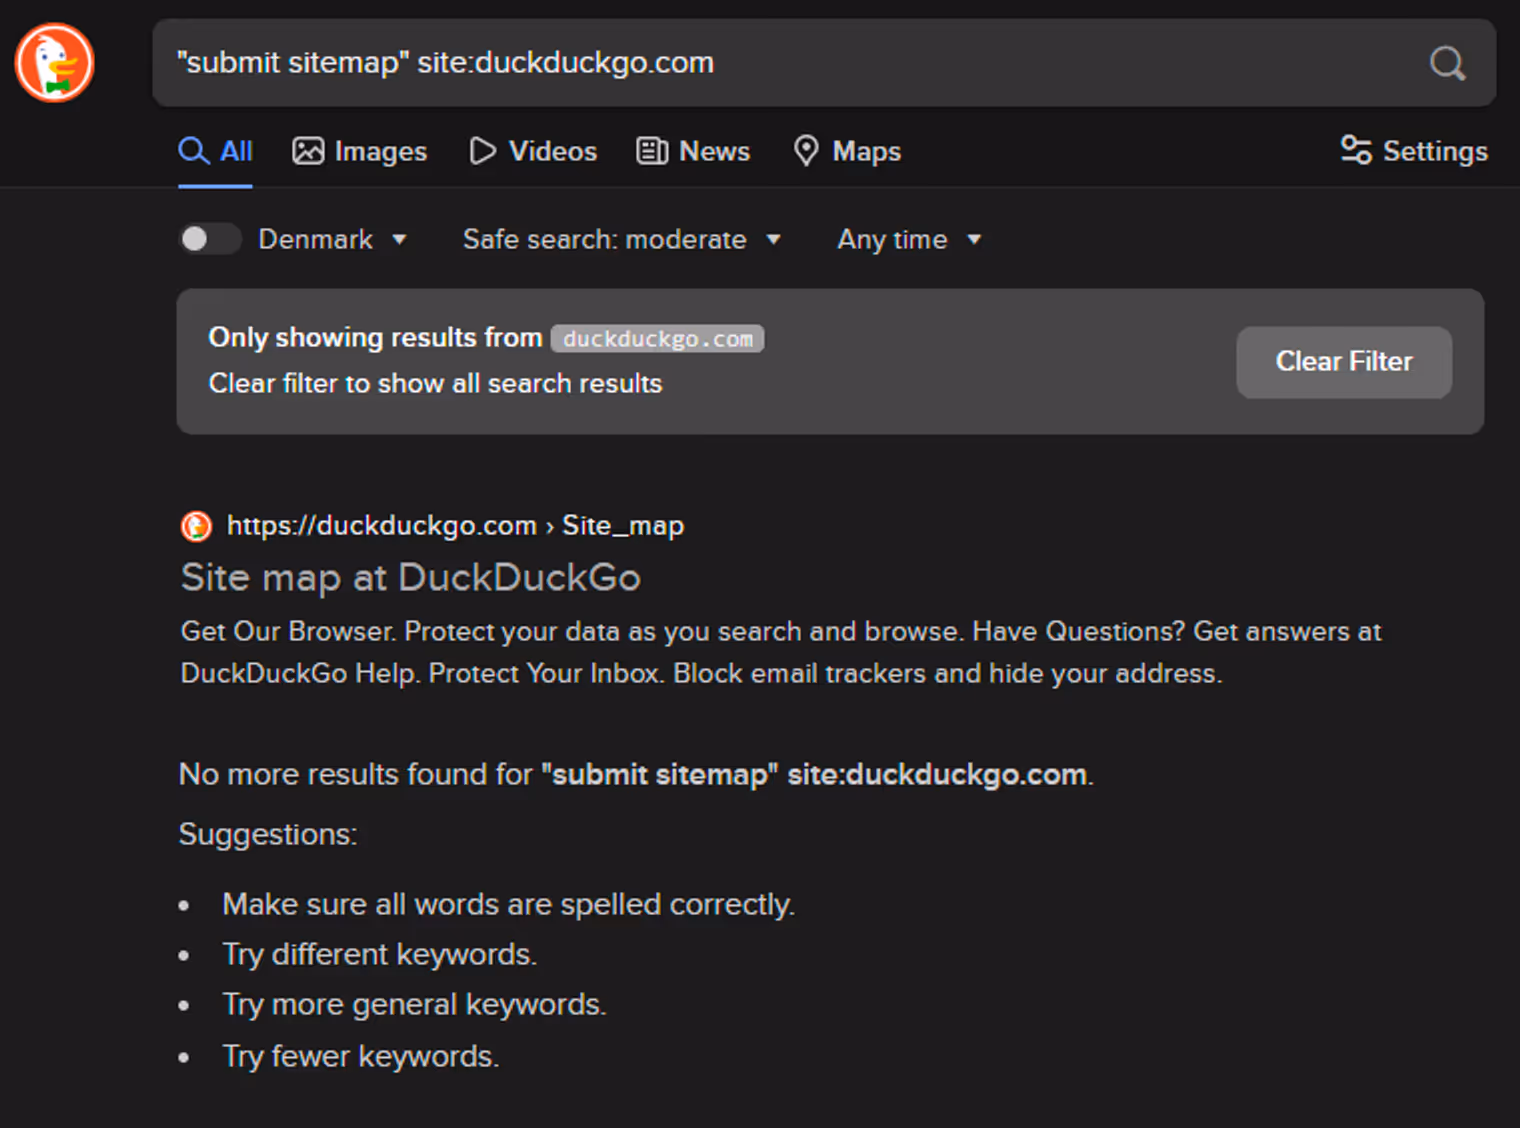This screenshot has height=1128, width=1520.
Task: Open the Site map at DuckDuckGo result
Action: click(411, 577)
